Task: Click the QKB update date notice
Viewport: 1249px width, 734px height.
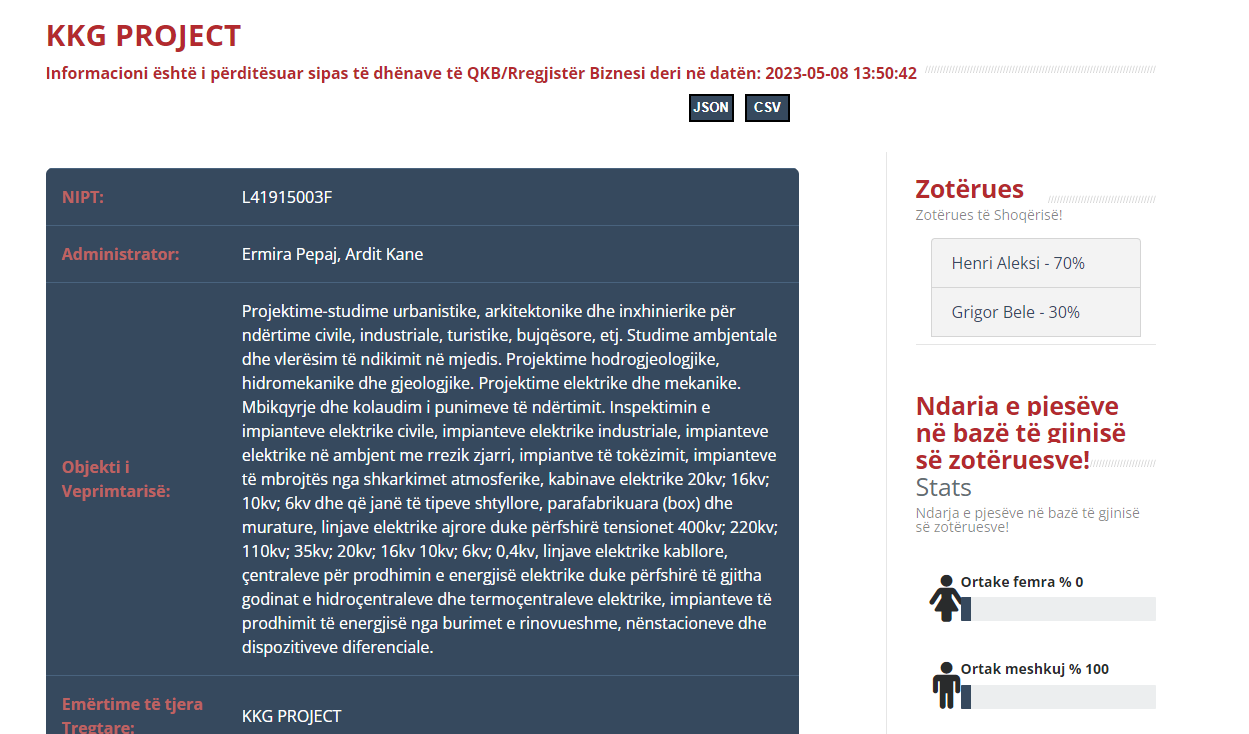Action: (x=481, y=73)
